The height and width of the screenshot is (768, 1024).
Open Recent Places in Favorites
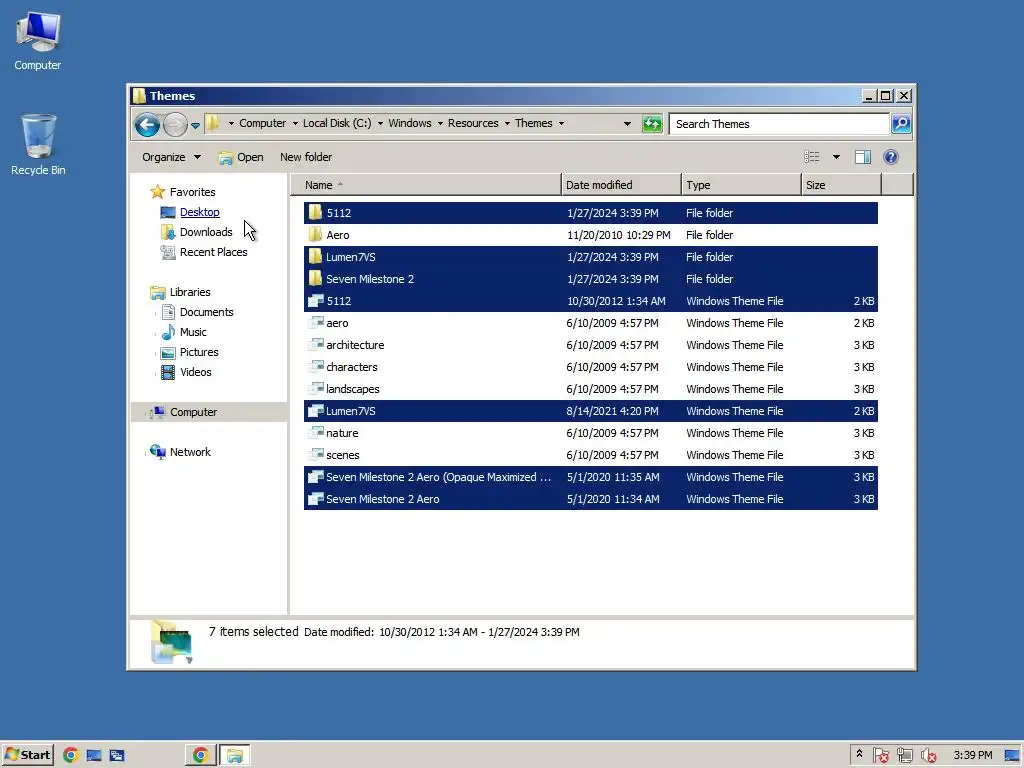[x=213, y=252]
